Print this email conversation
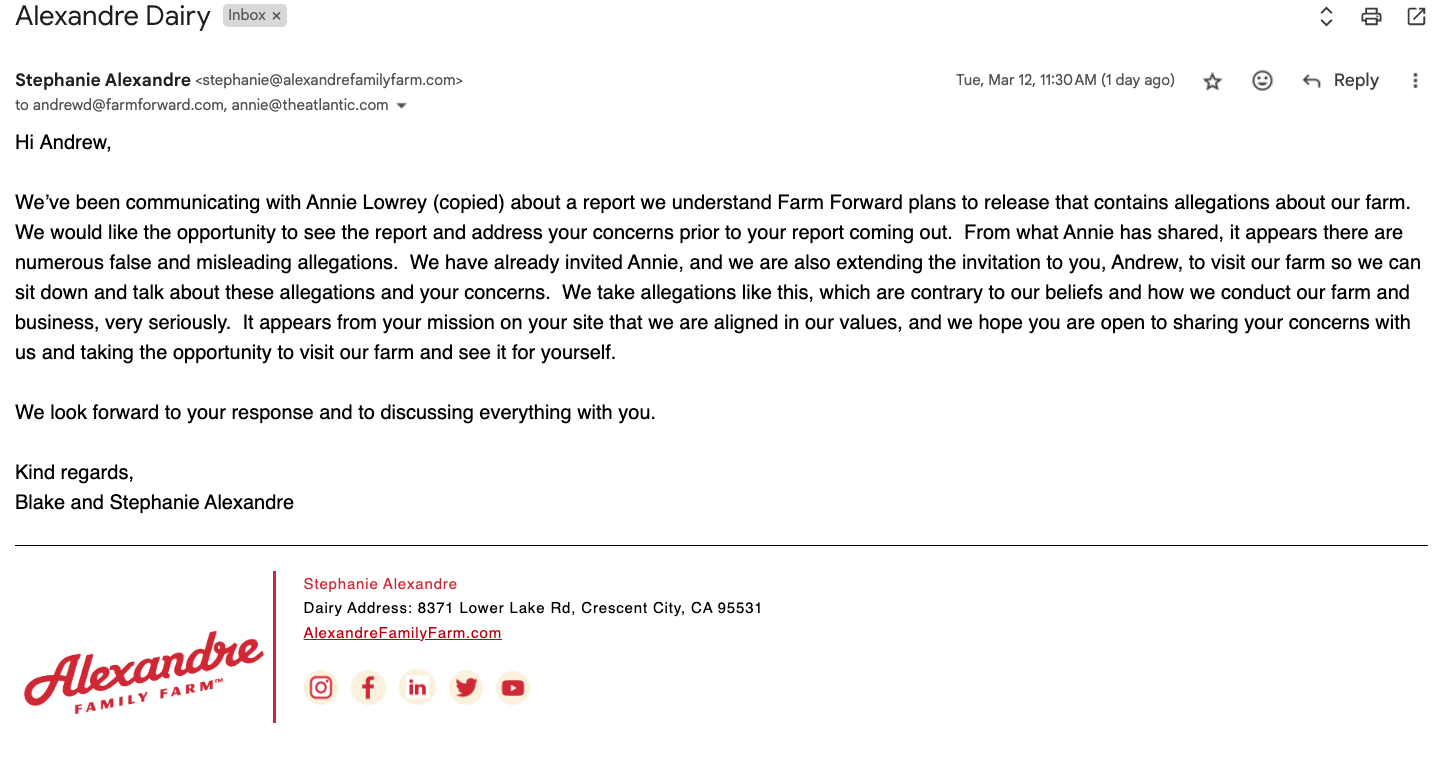Image resolution: width=1439 pixels, height=761 pixels. coord(1371,17)
